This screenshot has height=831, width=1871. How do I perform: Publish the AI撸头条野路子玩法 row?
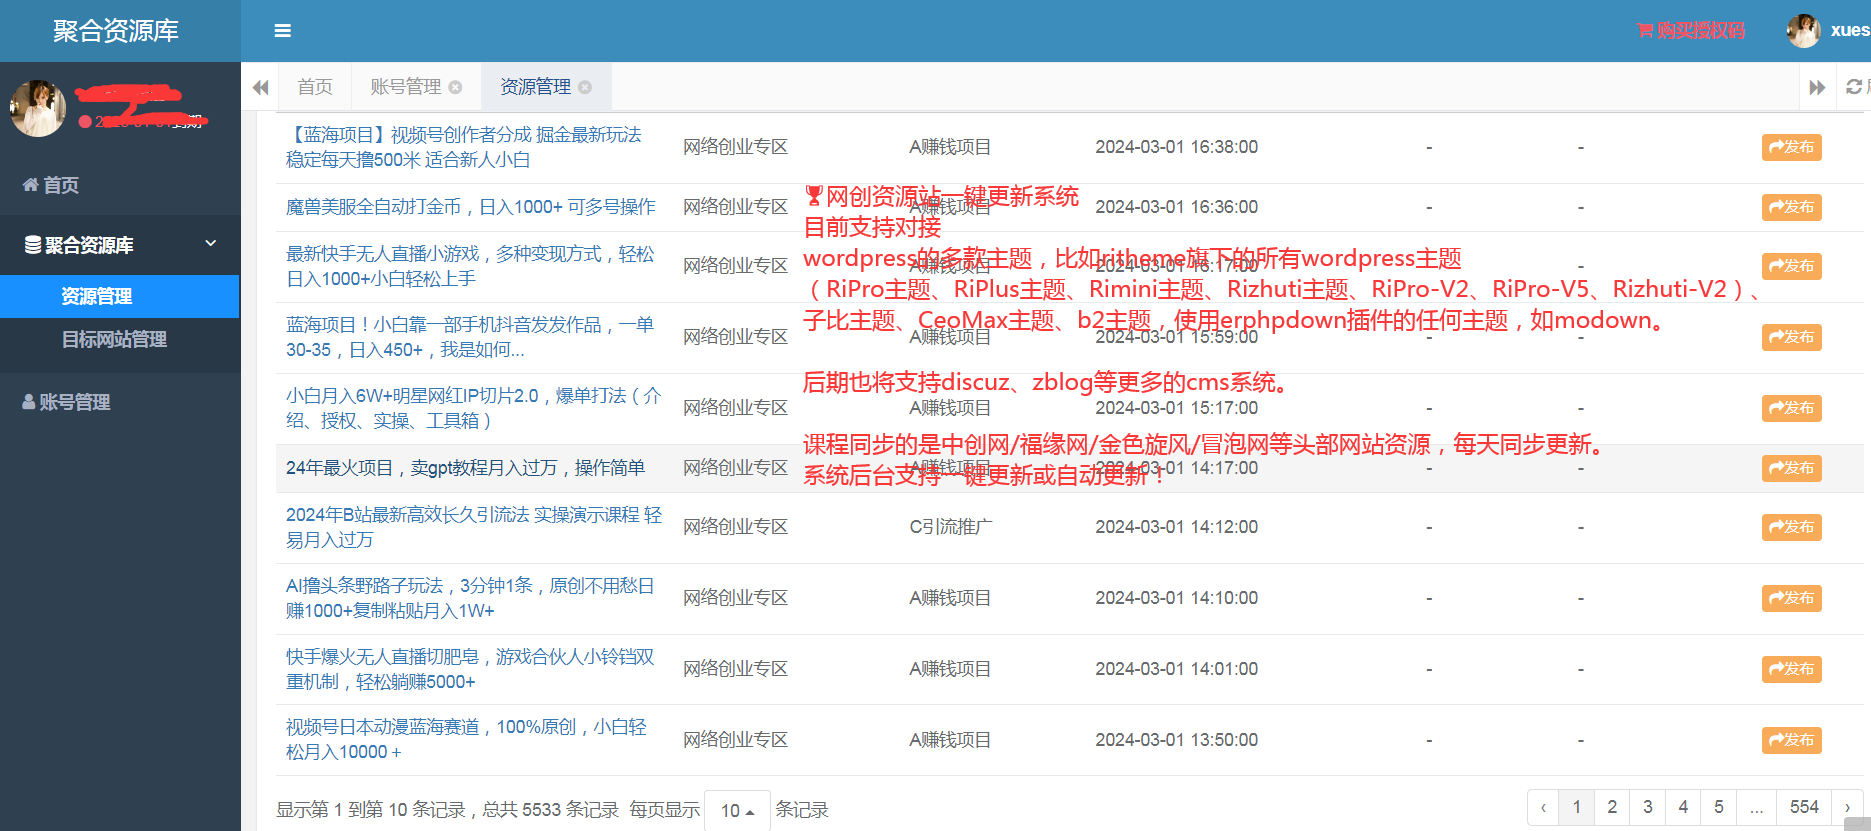tap(1791, 598)
